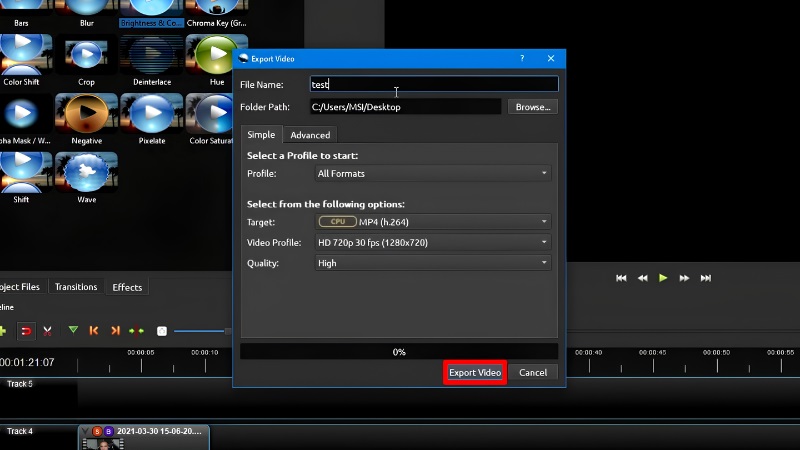
Task: Toggle the red Snapping magnet tool
Action: (x=26, y=331)
